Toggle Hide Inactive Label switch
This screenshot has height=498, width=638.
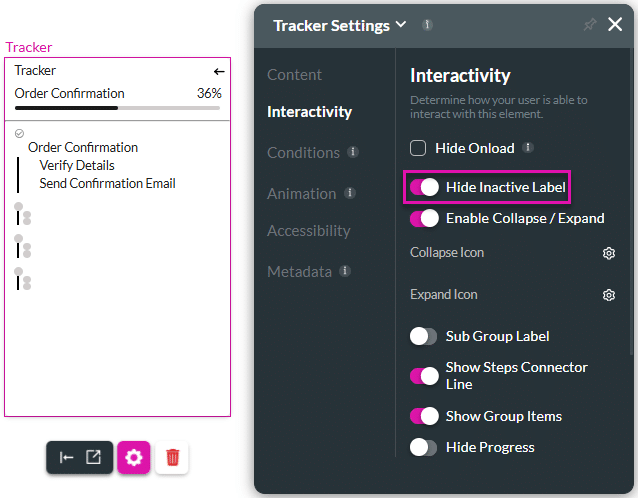(424, 187)
